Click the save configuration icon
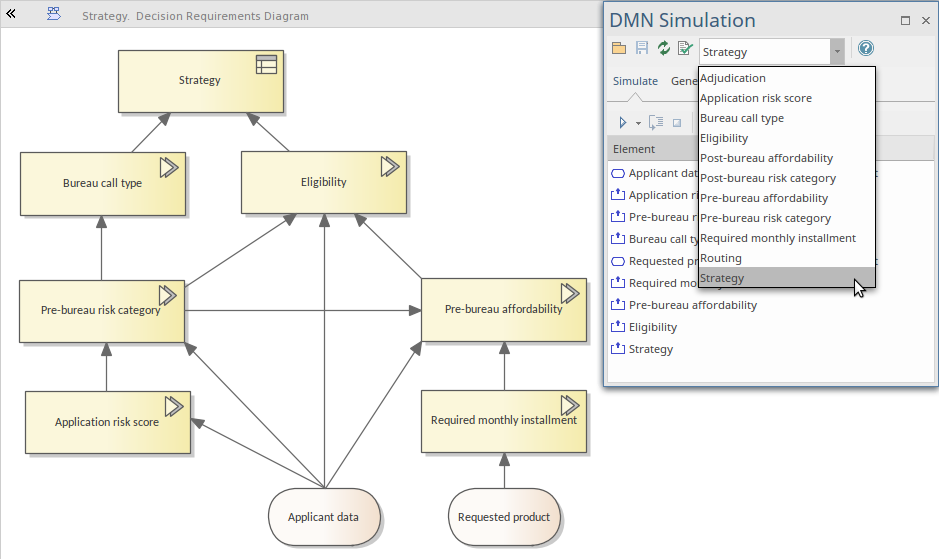The height and width of the screenshot is (559, 939). point(641,49)
